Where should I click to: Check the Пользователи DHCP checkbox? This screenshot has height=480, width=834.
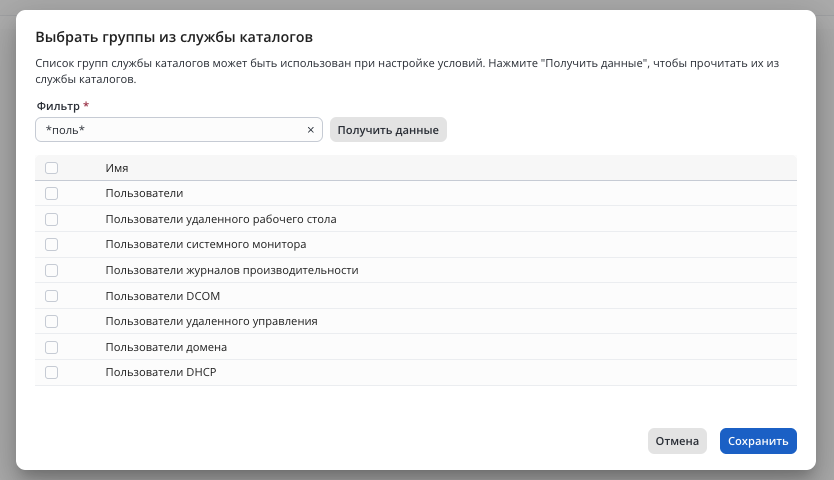pyautogui.click(x=52, y=372)
